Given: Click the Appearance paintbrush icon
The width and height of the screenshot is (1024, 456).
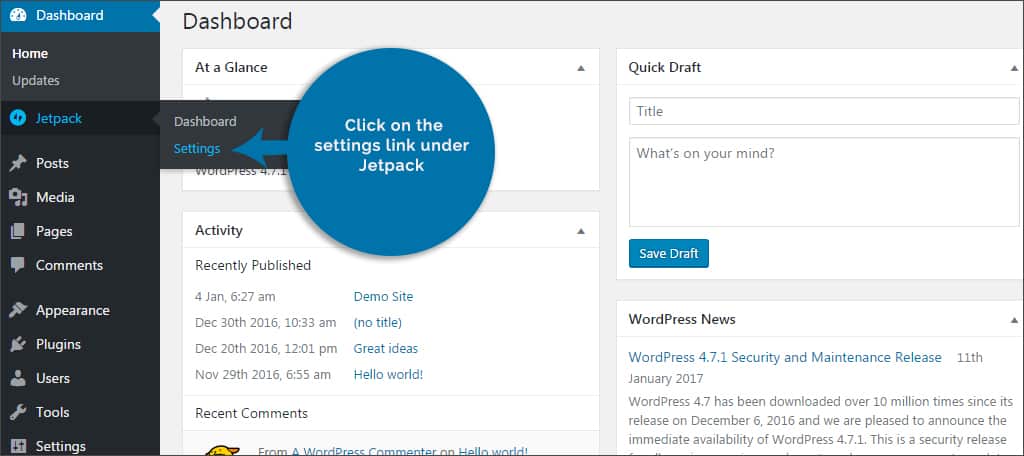Looking at the screenshot, I should coord(17,310).
